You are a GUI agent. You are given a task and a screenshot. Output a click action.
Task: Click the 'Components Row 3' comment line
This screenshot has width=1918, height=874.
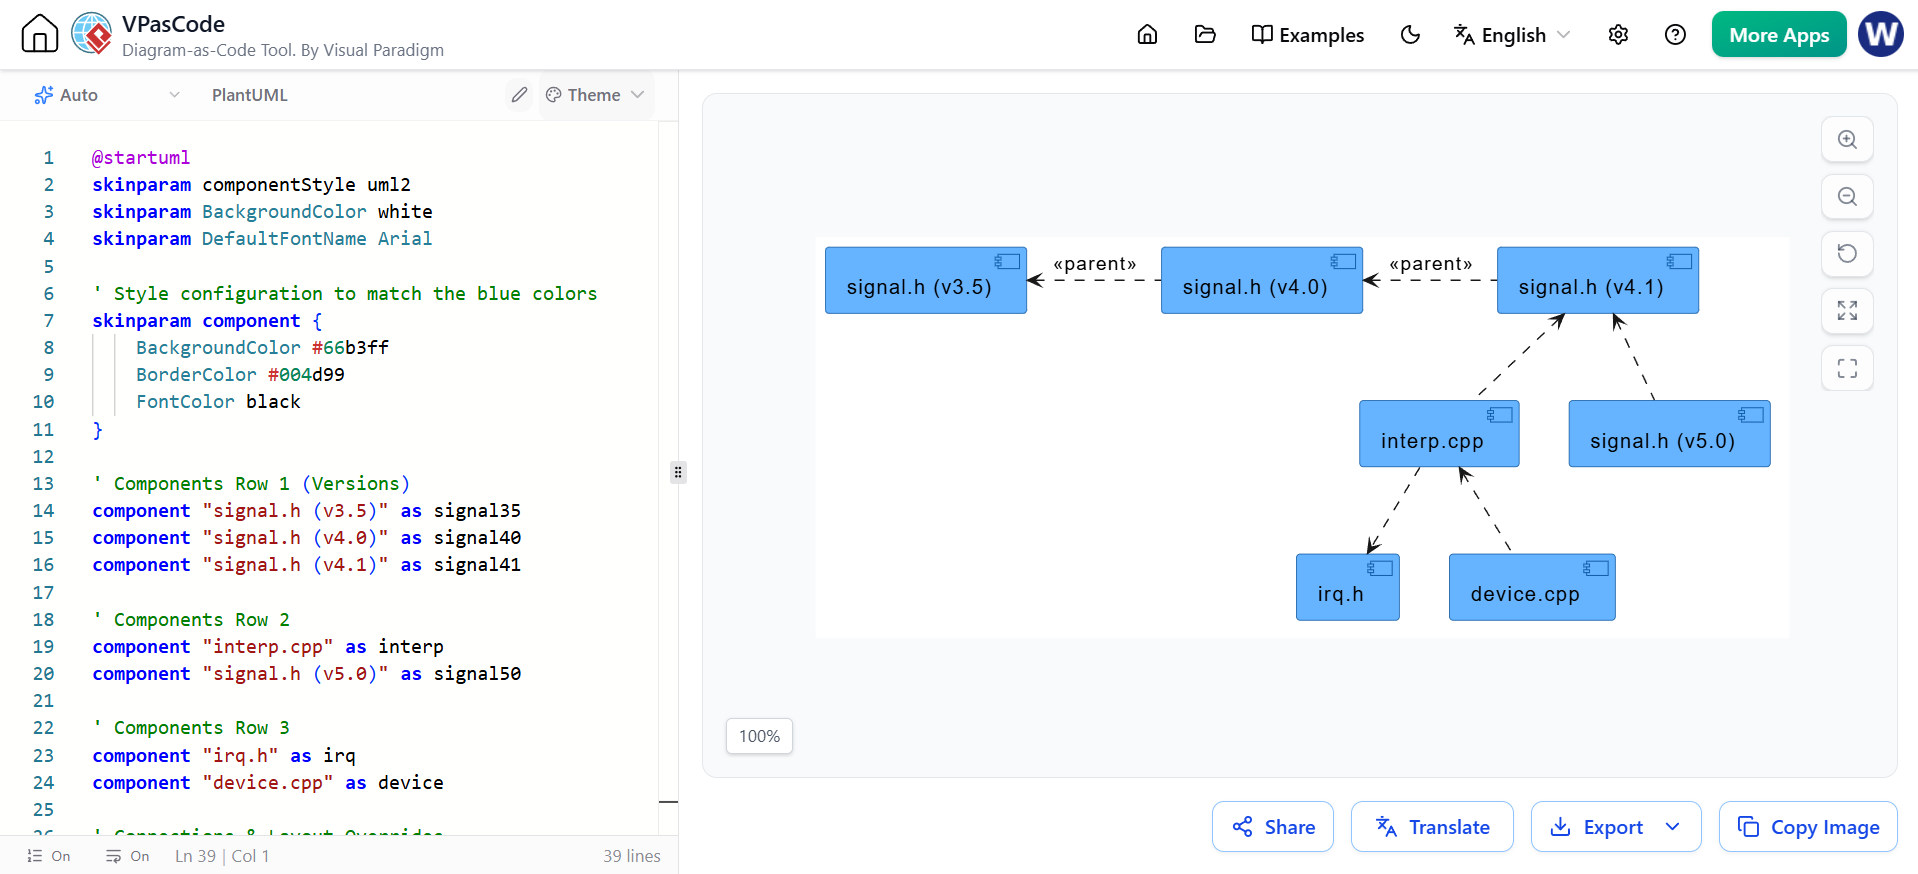point(191,728)
